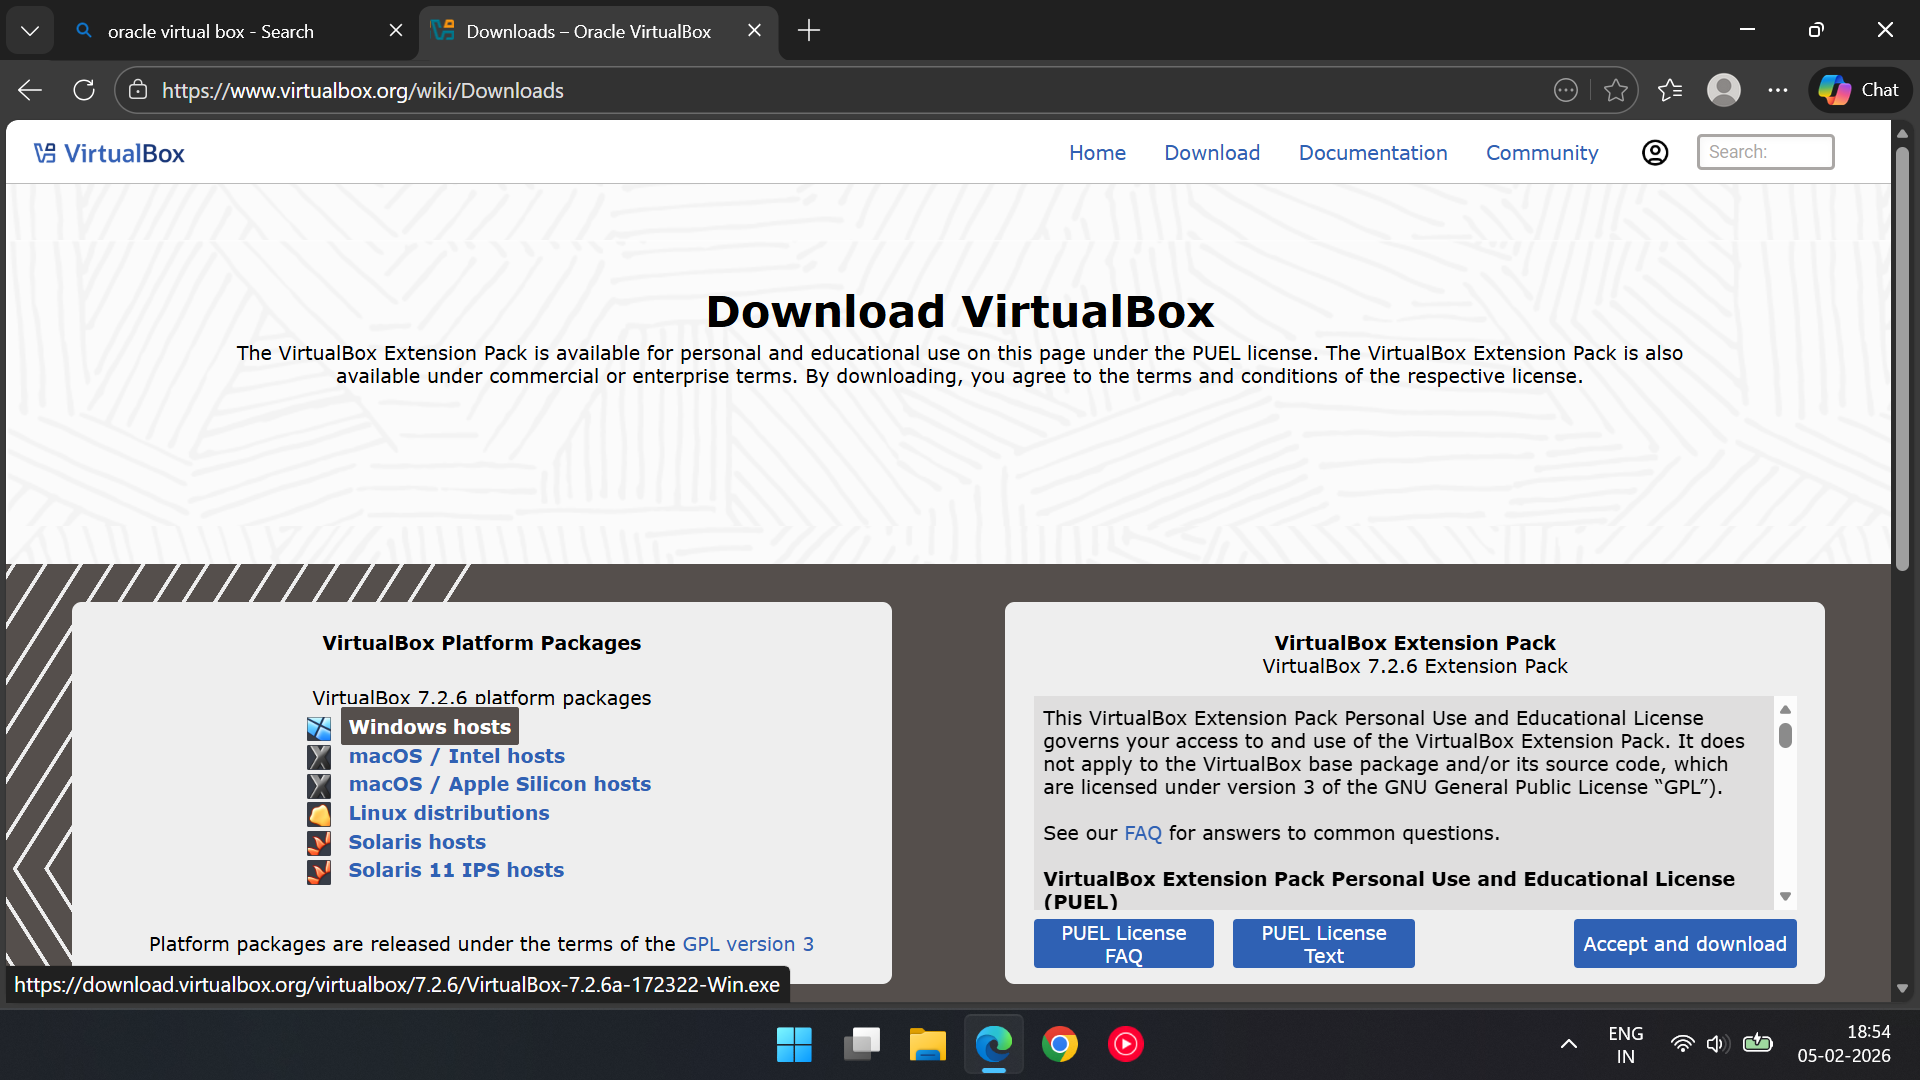Click the Windows hosts platform icon
This screenshot has width=1920, height=1080.
[x=319, y=728]
